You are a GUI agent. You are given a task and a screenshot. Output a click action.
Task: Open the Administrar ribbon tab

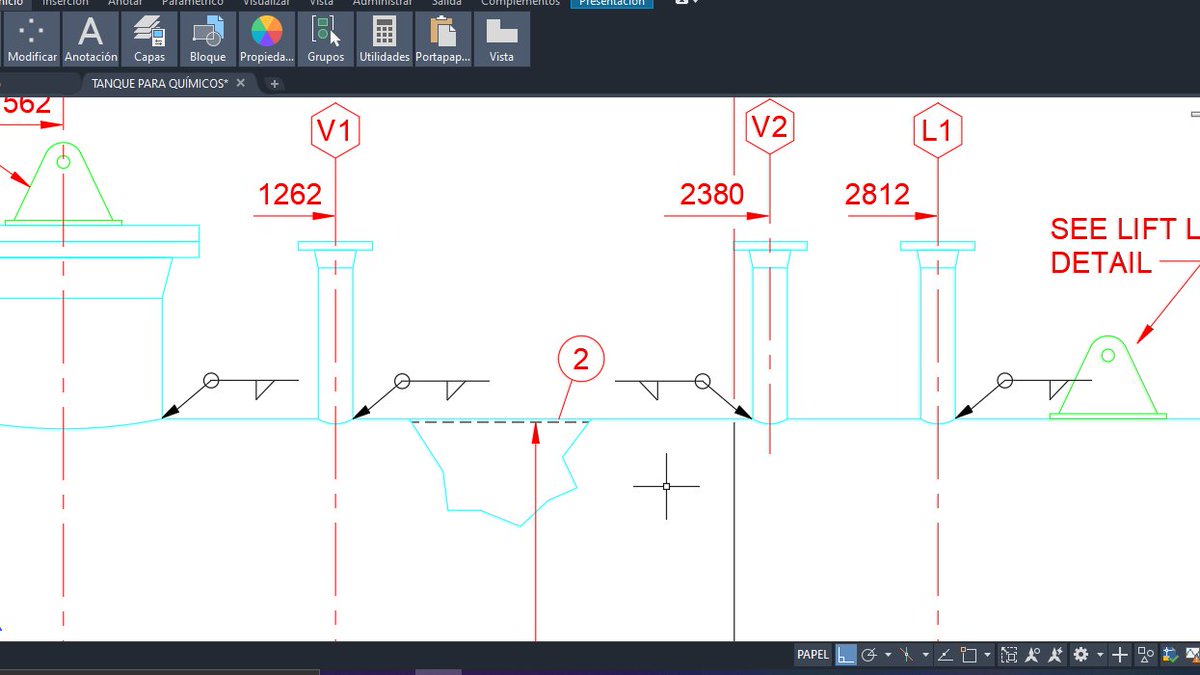click(x=383, y=3)
